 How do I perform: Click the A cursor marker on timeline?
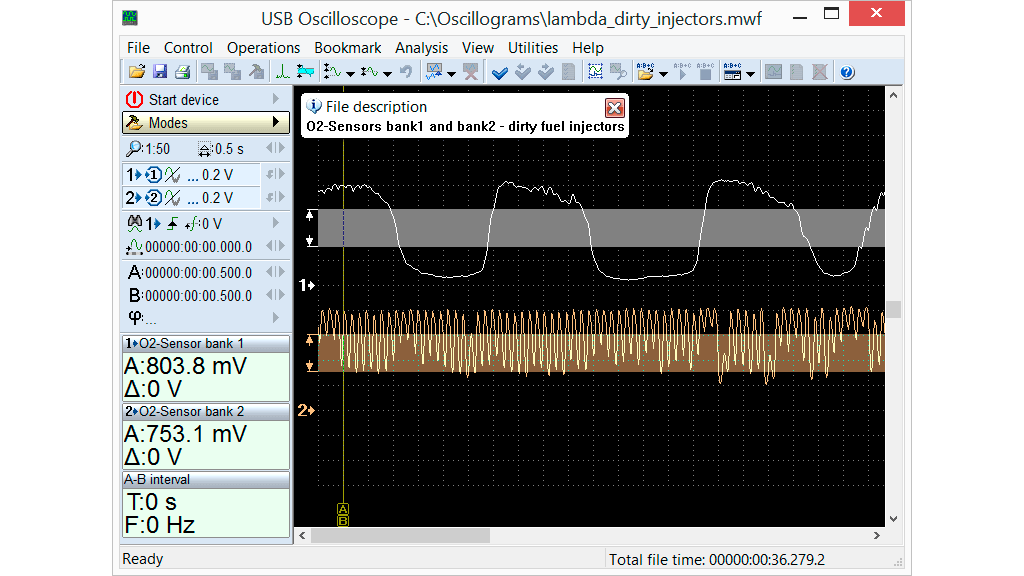click(x=343, y=509)
